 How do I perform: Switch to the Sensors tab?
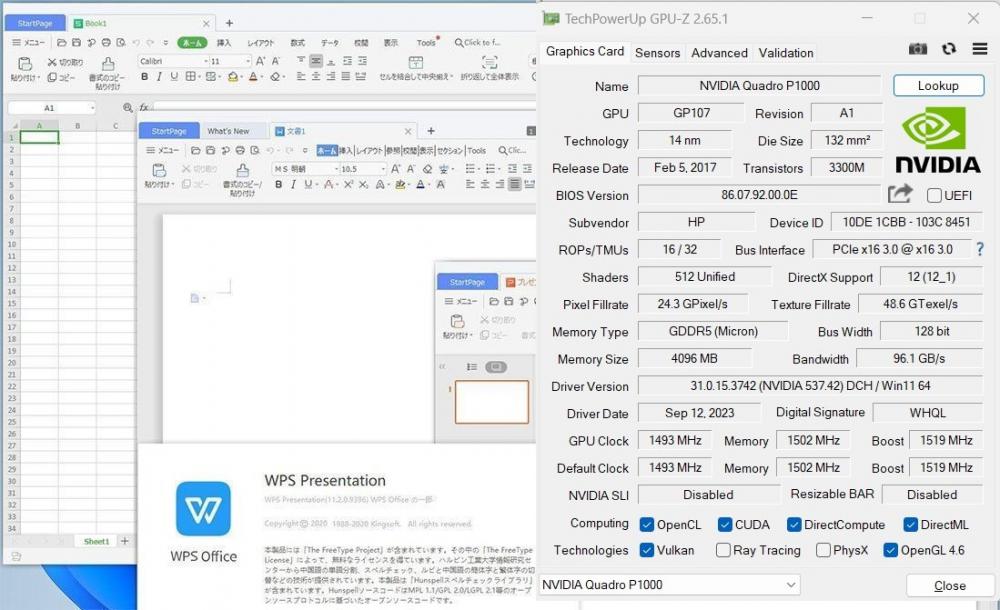point(657,53)
